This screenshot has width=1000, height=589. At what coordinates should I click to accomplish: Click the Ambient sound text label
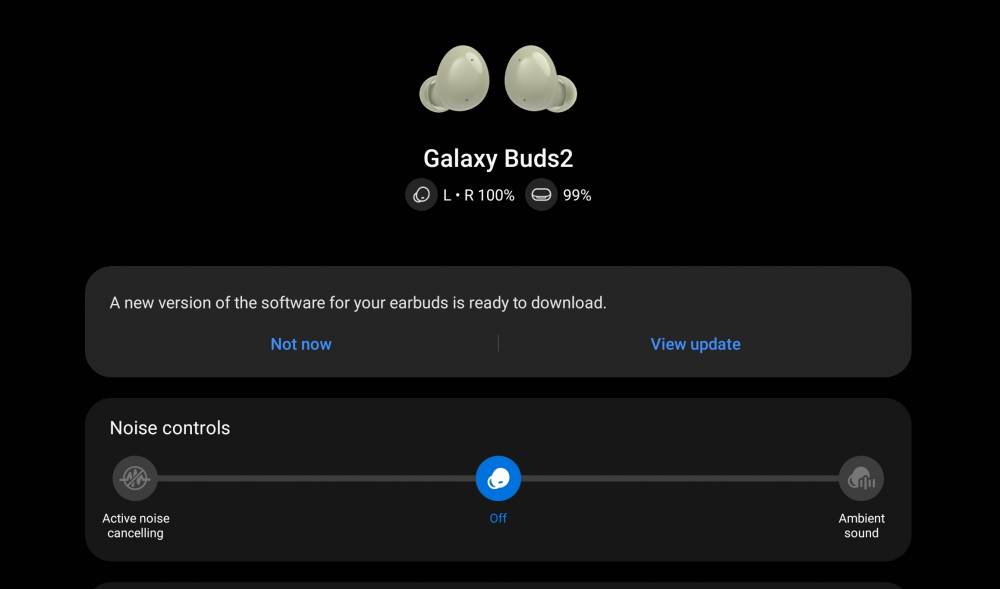tap(861, 526)
